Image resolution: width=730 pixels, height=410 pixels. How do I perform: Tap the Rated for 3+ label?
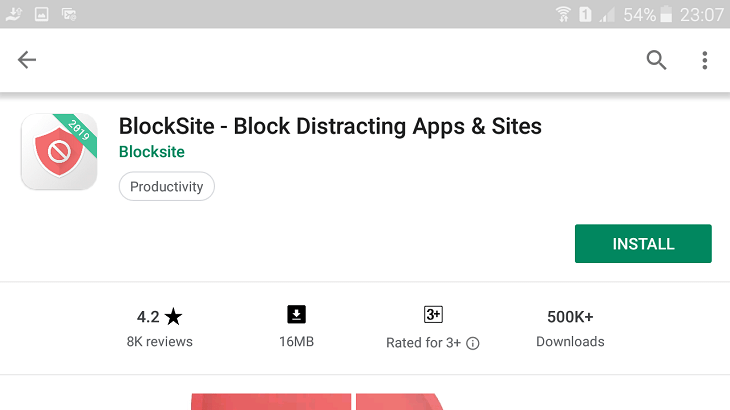[x=423, y=343]
